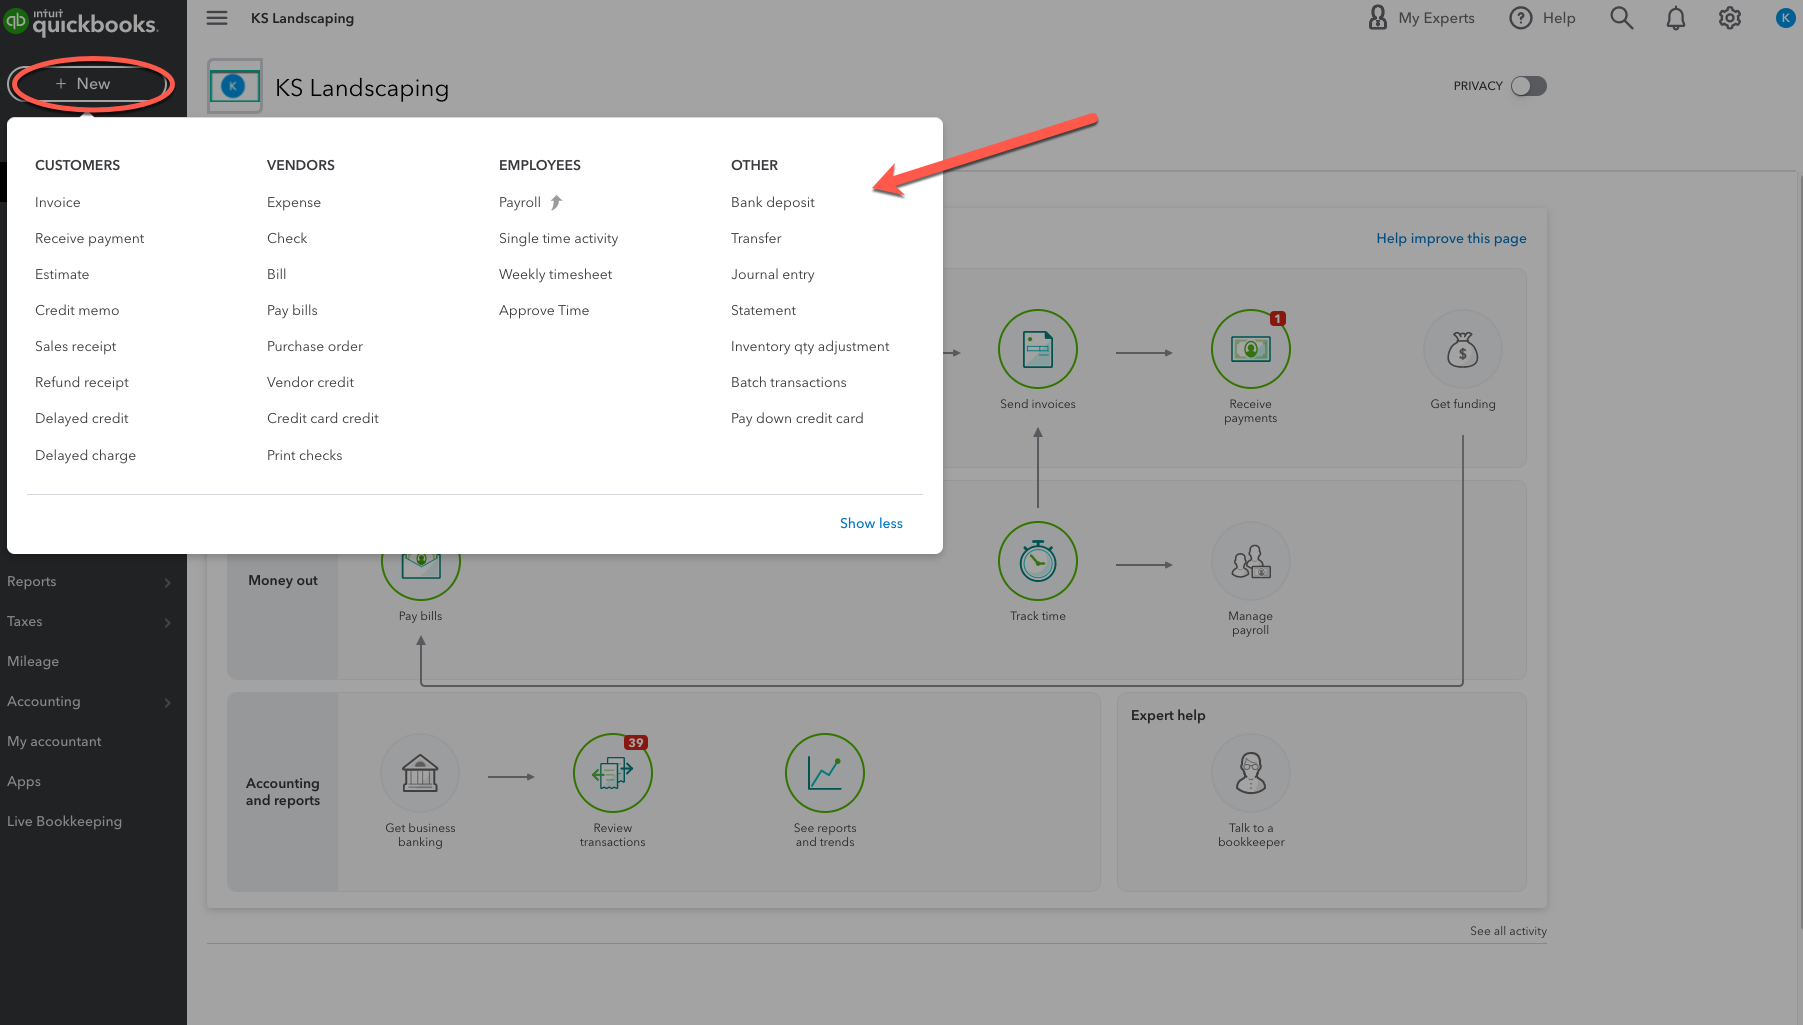This screenshot has height=1025, width=1803.
Task: Select the See reports and trends icon
Action: 824,773
